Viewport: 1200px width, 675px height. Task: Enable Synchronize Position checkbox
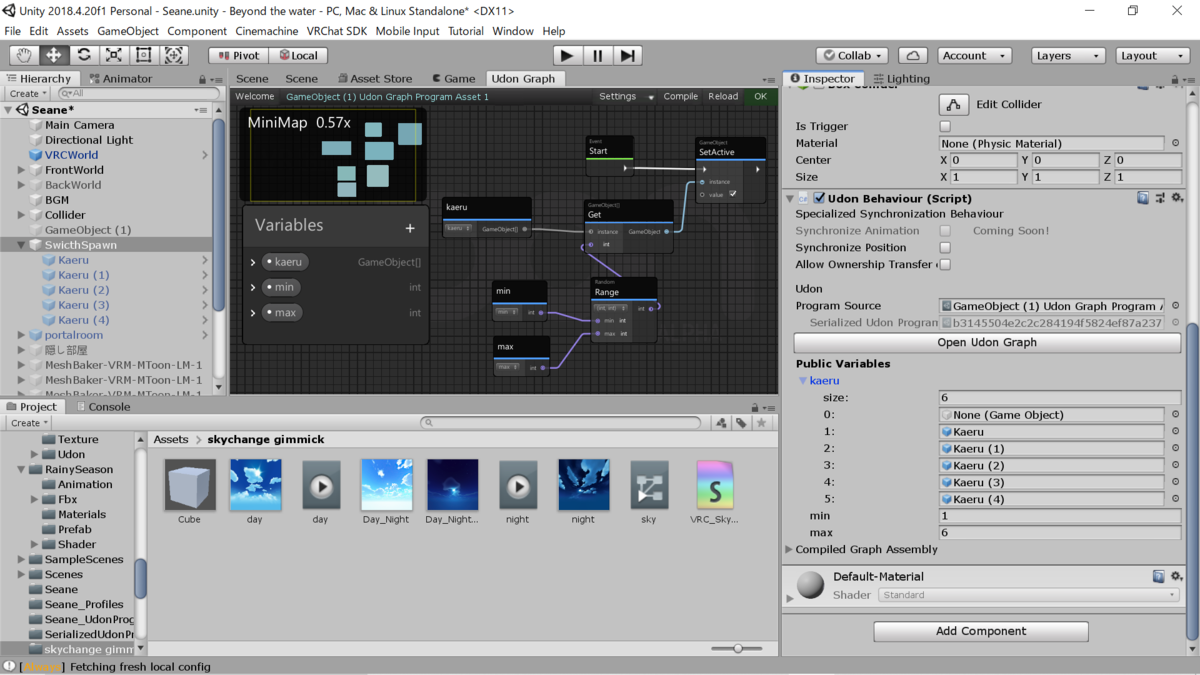pos(945,247)
